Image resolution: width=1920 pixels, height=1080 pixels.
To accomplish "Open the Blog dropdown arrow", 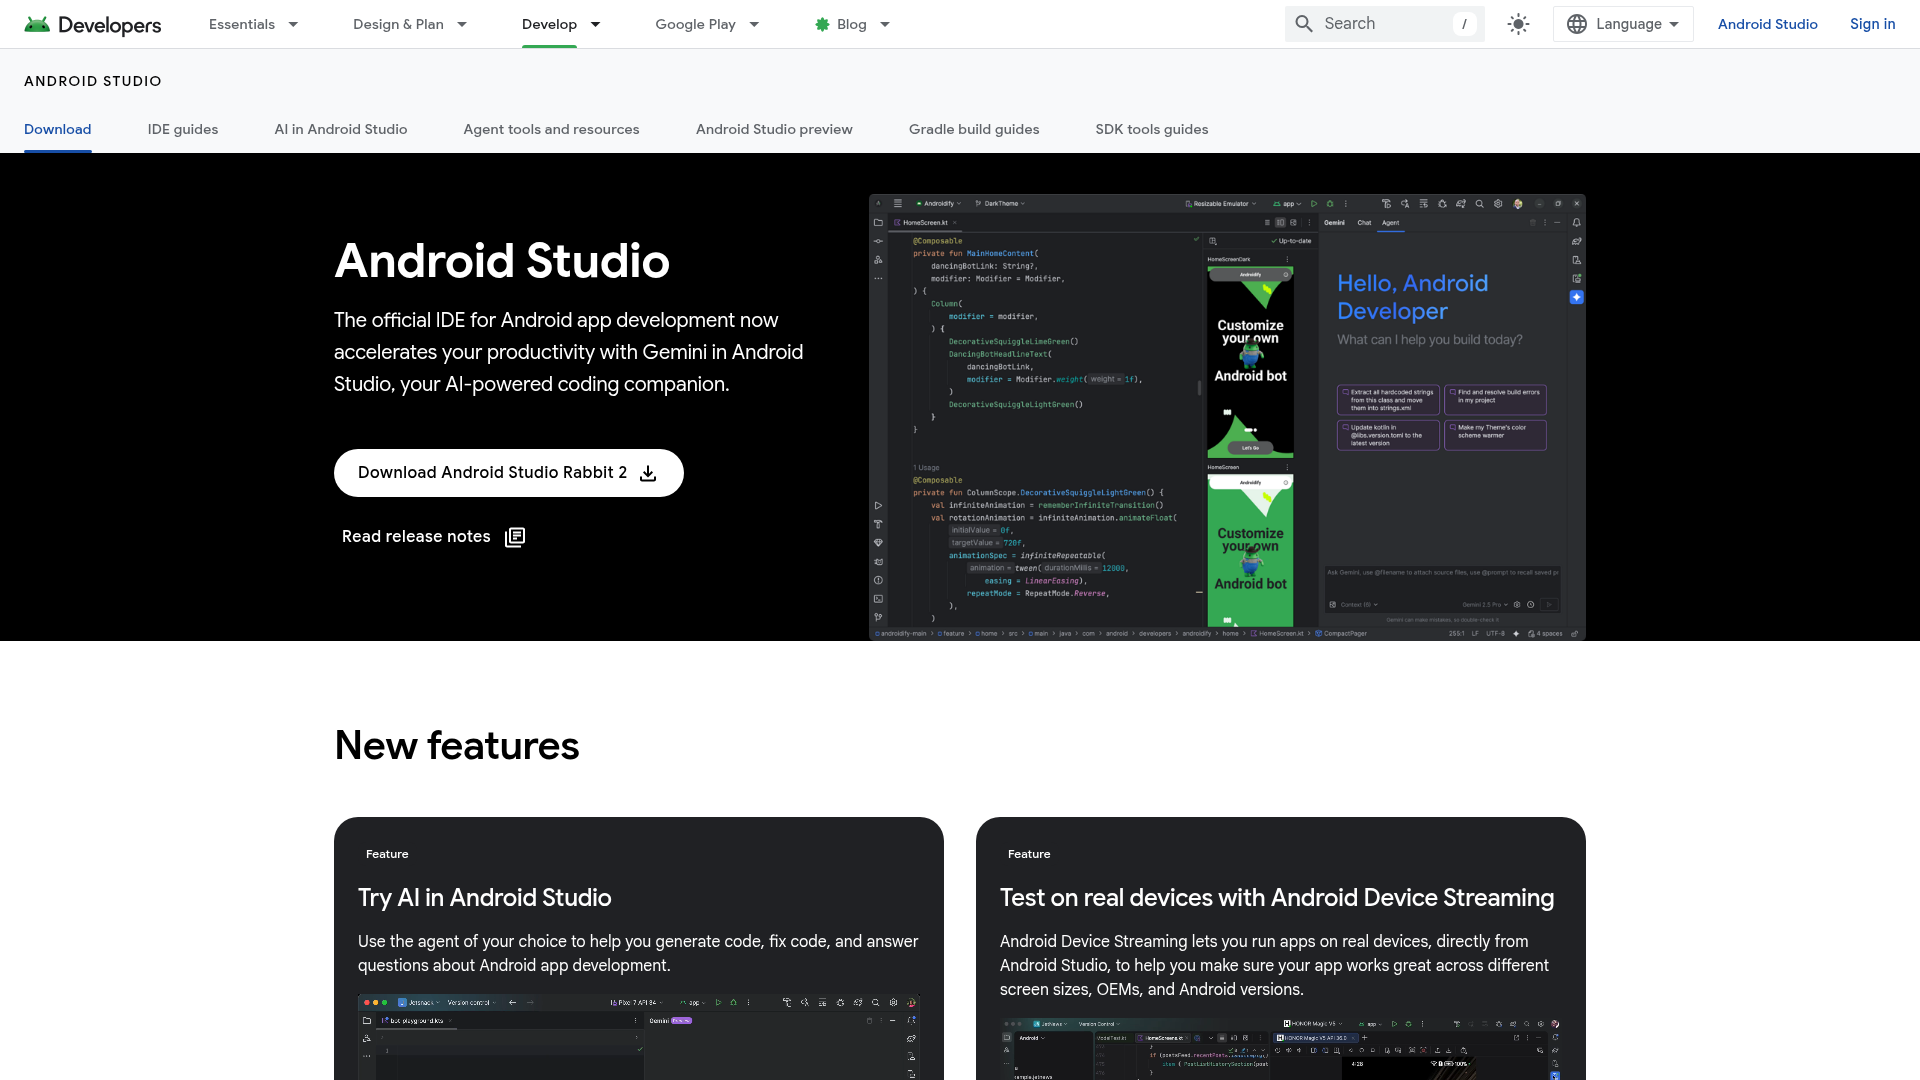I will [885, 24].
